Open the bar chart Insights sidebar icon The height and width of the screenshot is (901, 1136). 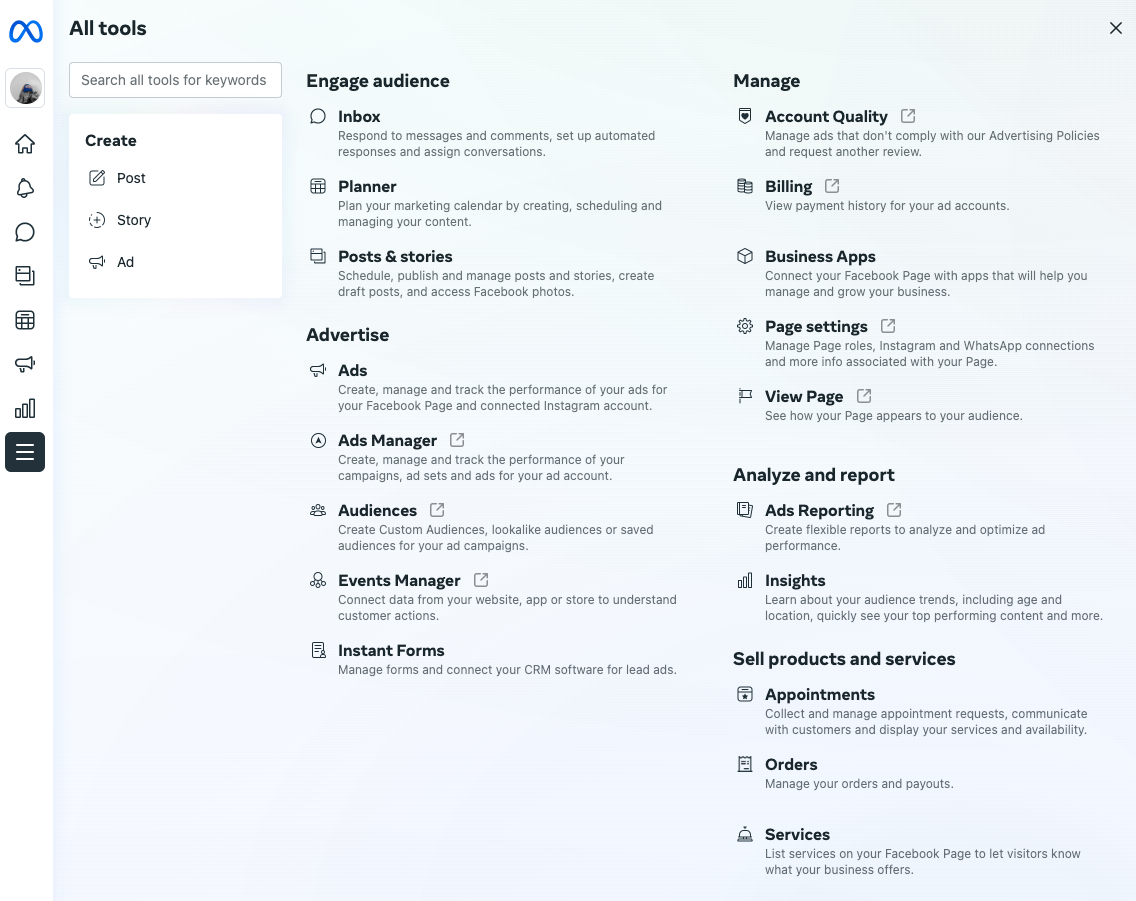25,408
